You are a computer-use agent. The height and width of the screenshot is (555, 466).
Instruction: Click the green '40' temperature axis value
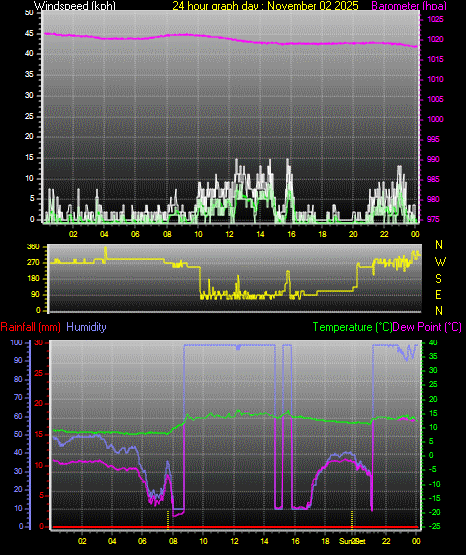tap(433, 343)
